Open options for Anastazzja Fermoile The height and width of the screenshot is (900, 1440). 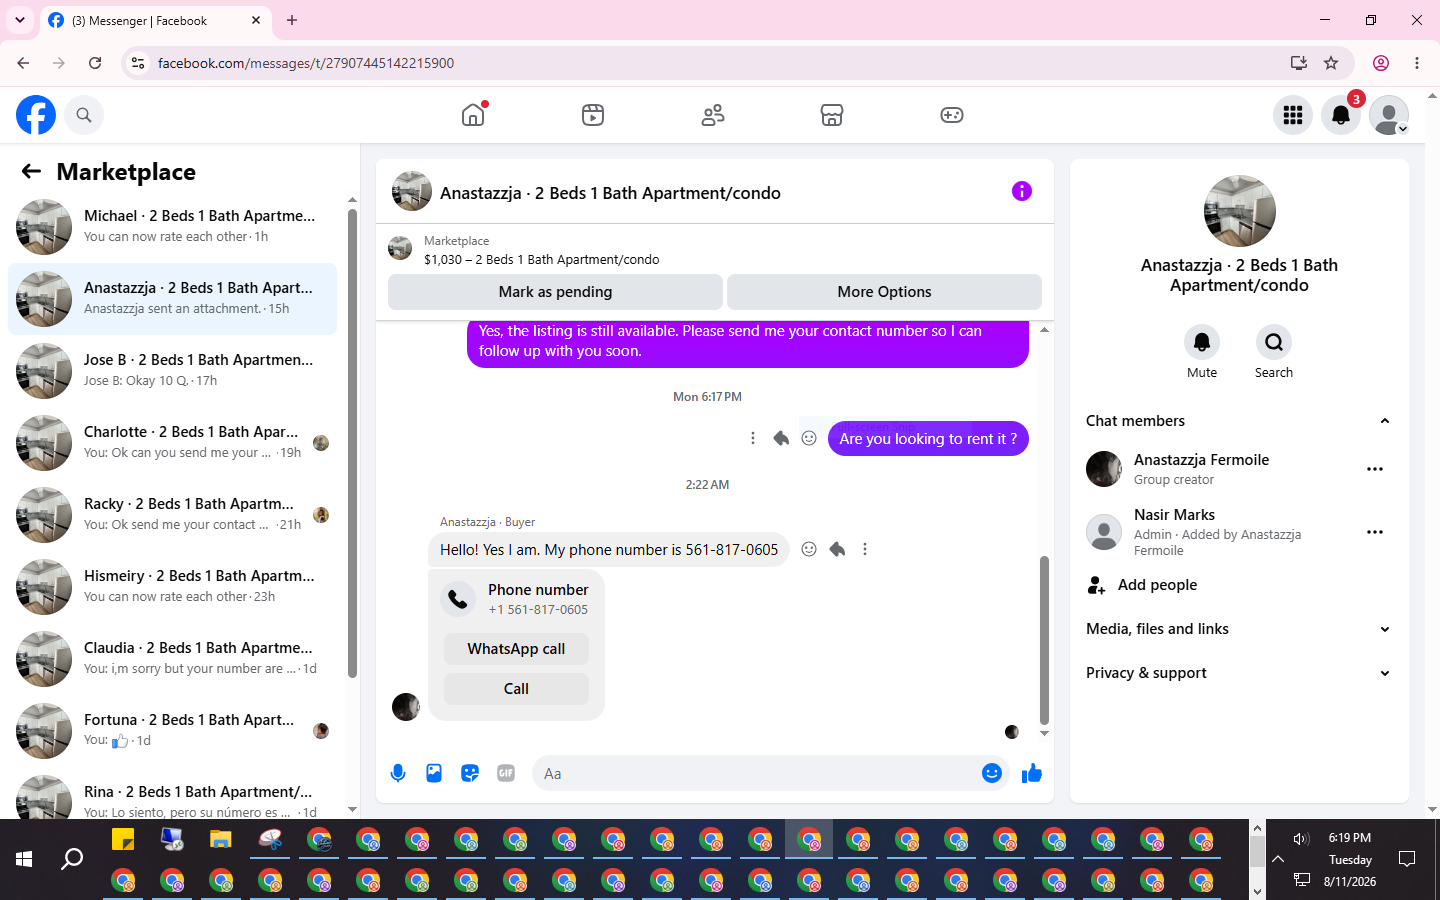1375,469
